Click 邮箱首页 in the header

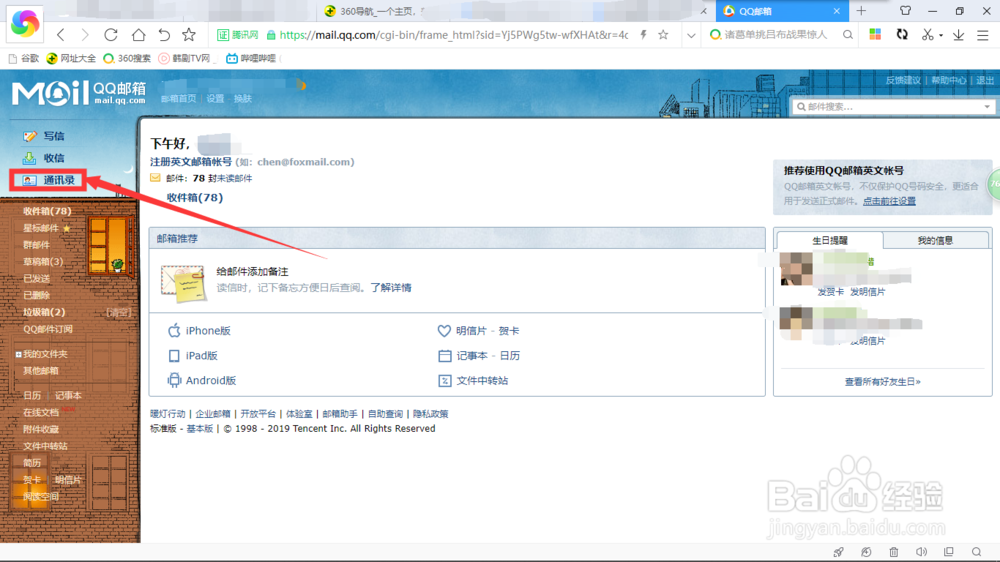coord(179,98)
